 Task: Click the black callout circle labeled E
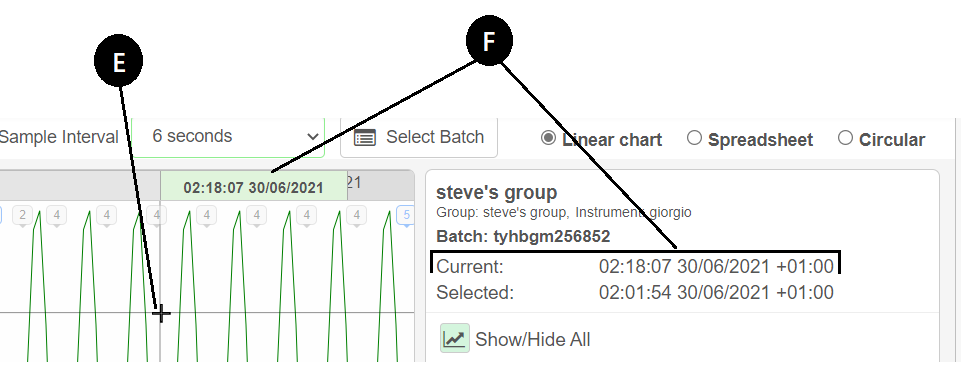coord(118,62)
